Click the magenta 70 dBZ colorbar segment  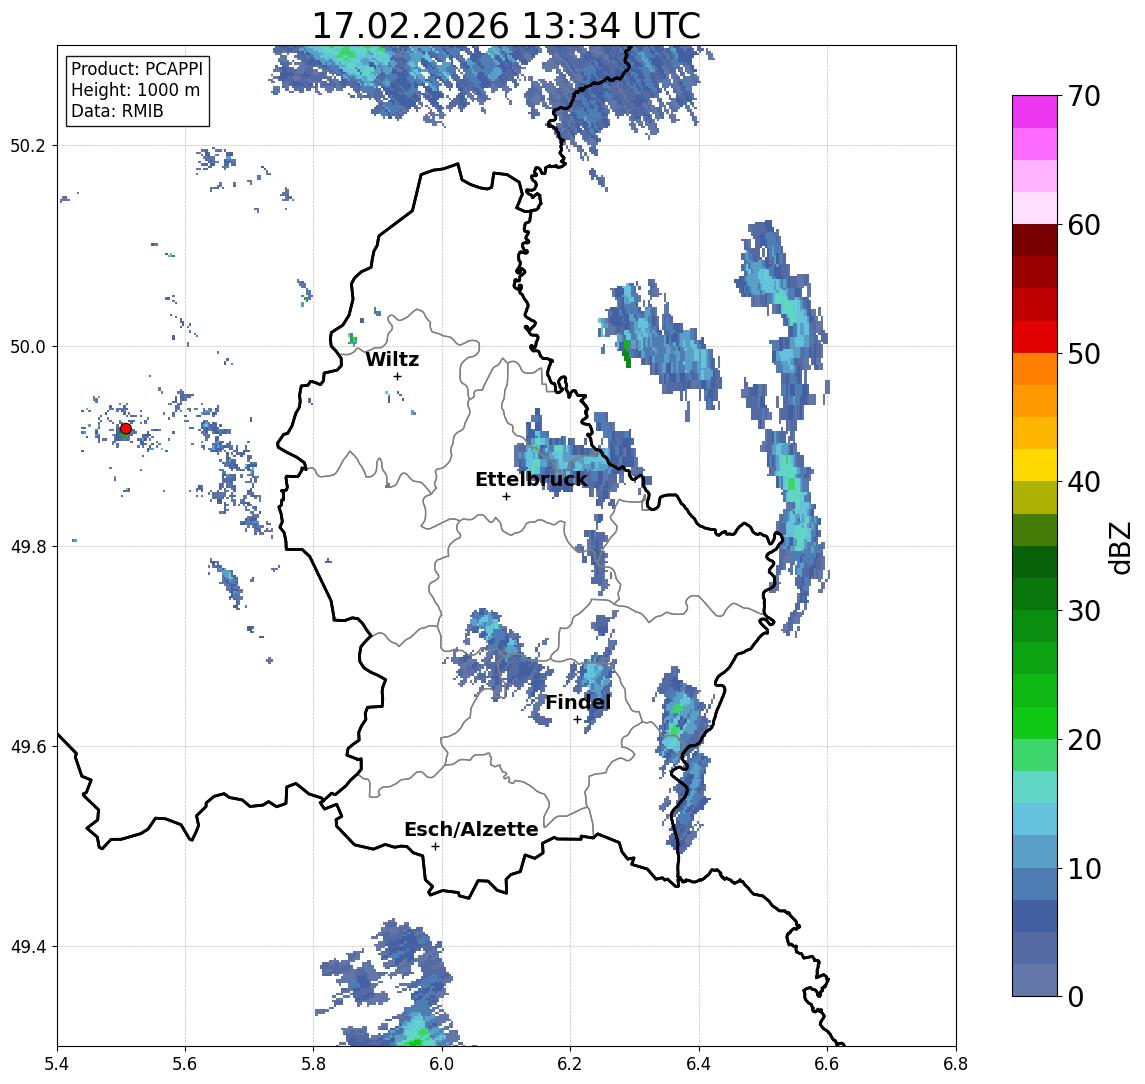pyautogui.click(x=1035, y=112)
